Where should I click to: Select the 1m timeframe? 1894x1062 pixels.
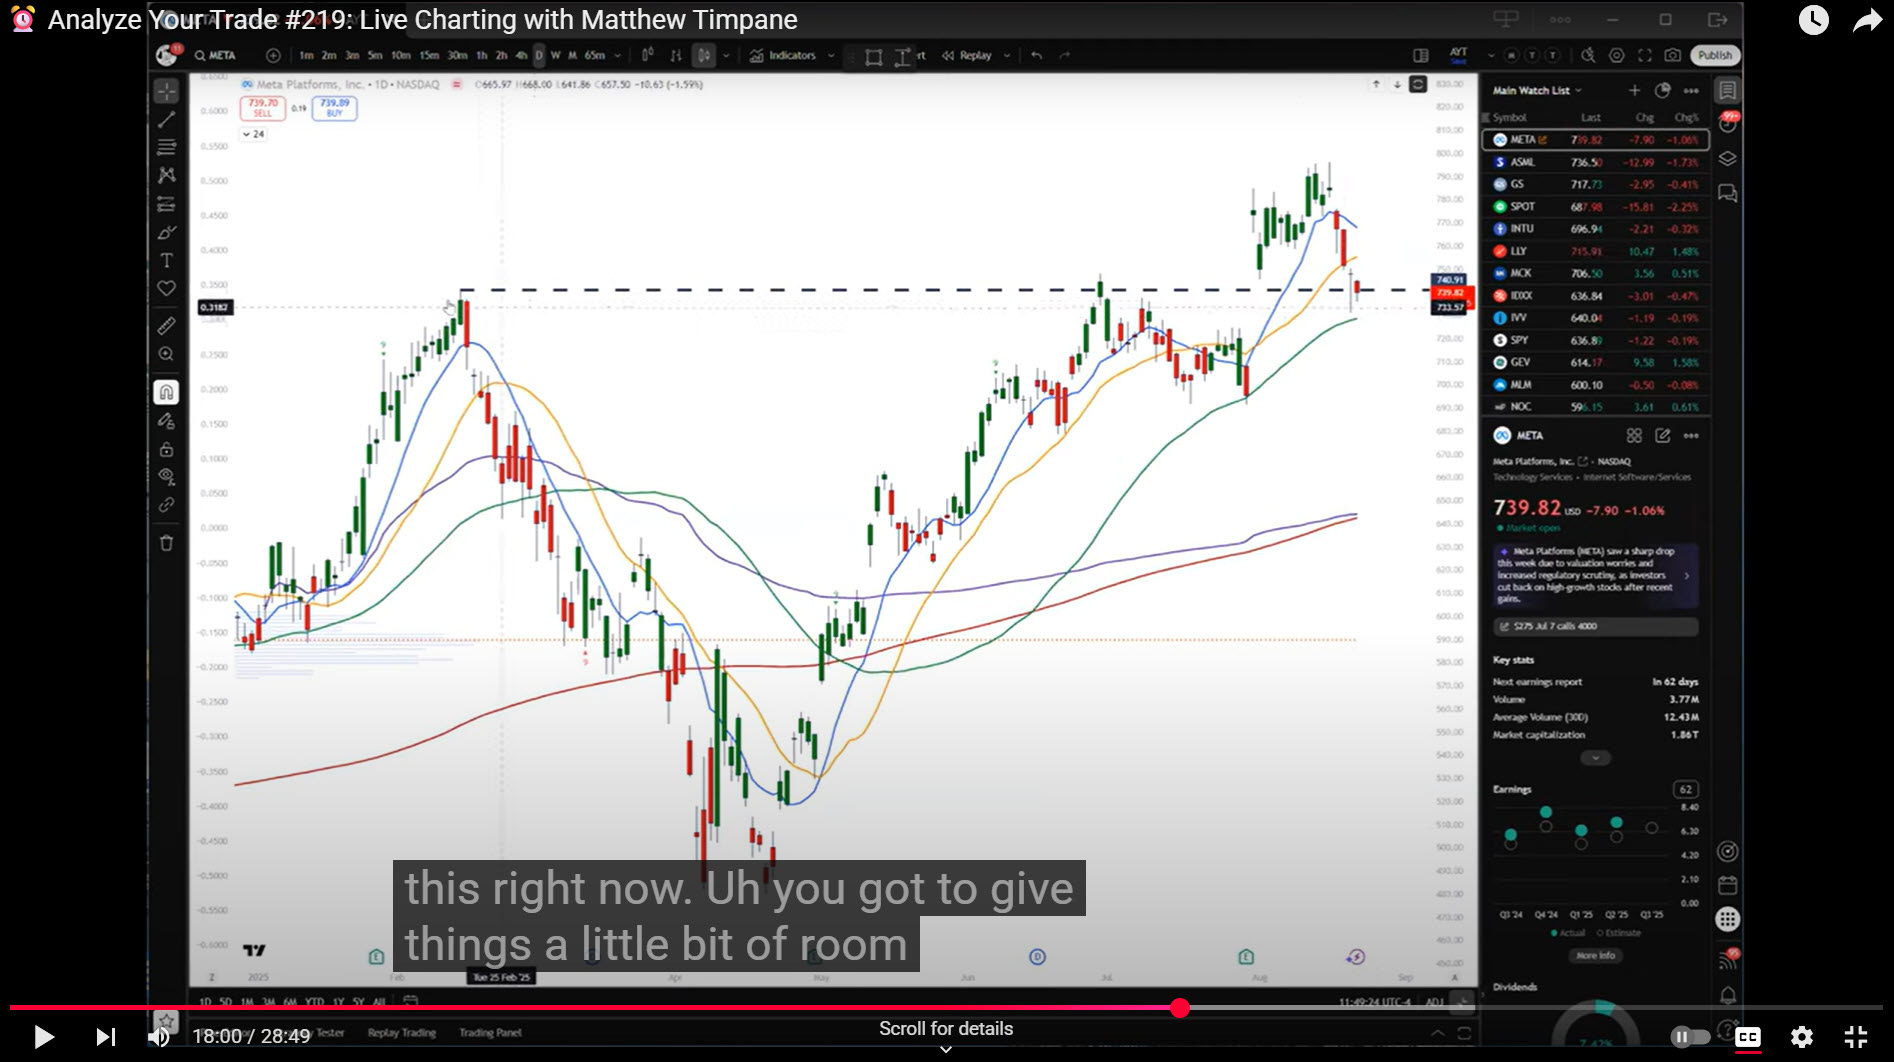306,55
